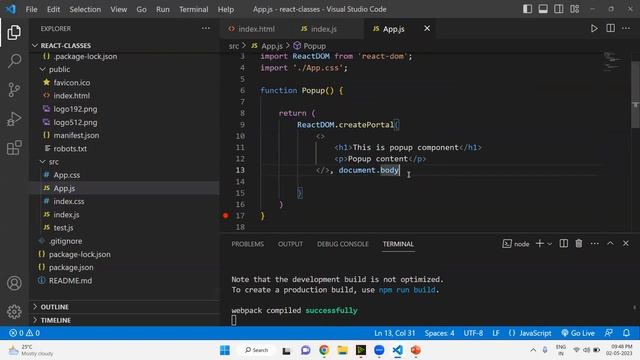This screenshot has width=640, height=360.
Task: Kill the terminal with trash icon
Action: coord(579,243)
